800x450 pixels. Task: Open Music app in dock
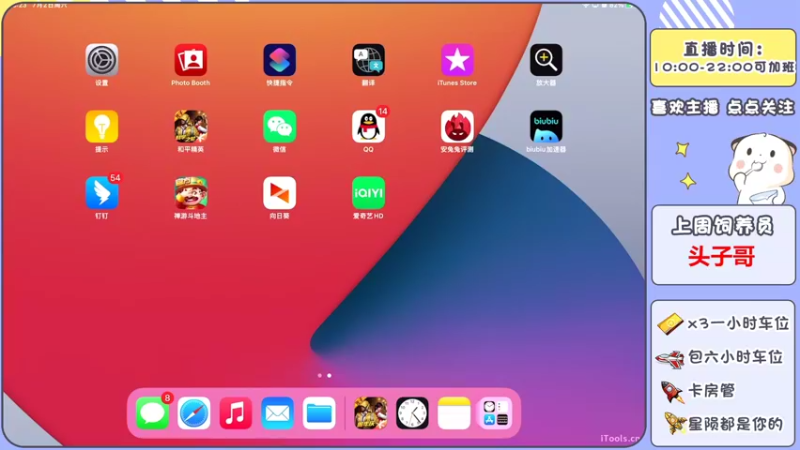click(235, 413)
